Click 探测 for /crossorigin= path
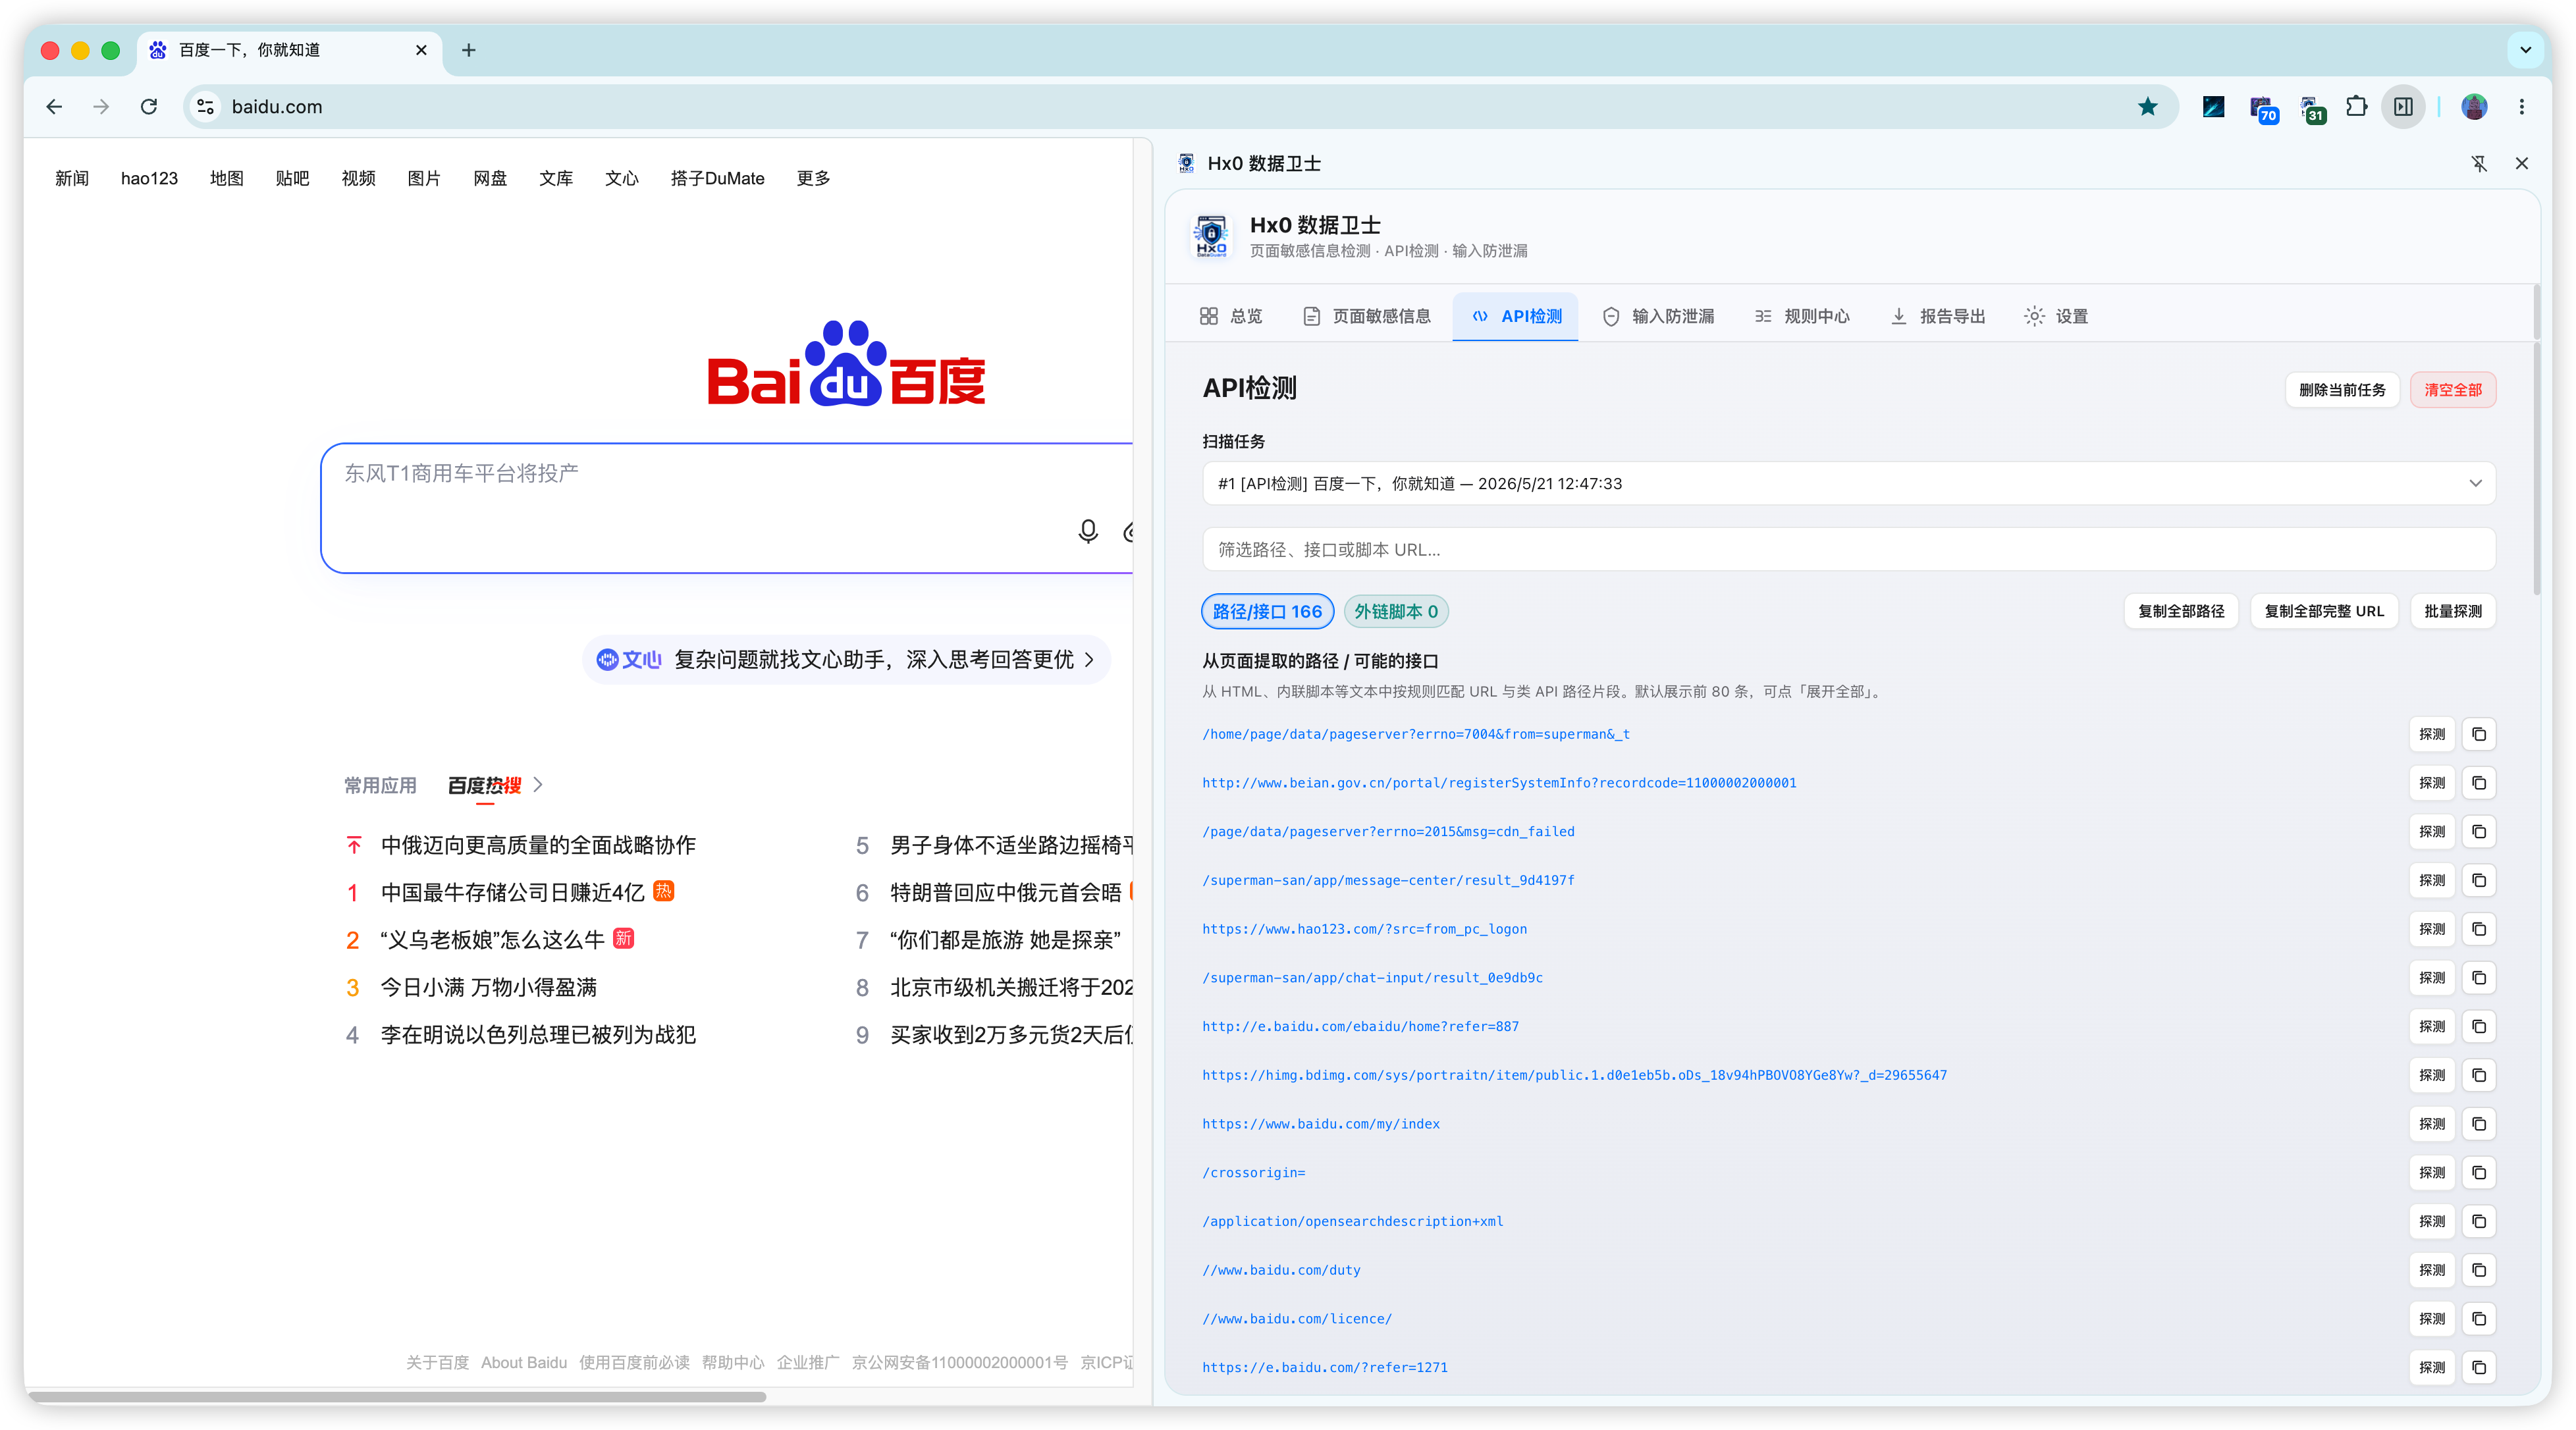This screenshot has width=2576, height=1430. (2432, 1173)
